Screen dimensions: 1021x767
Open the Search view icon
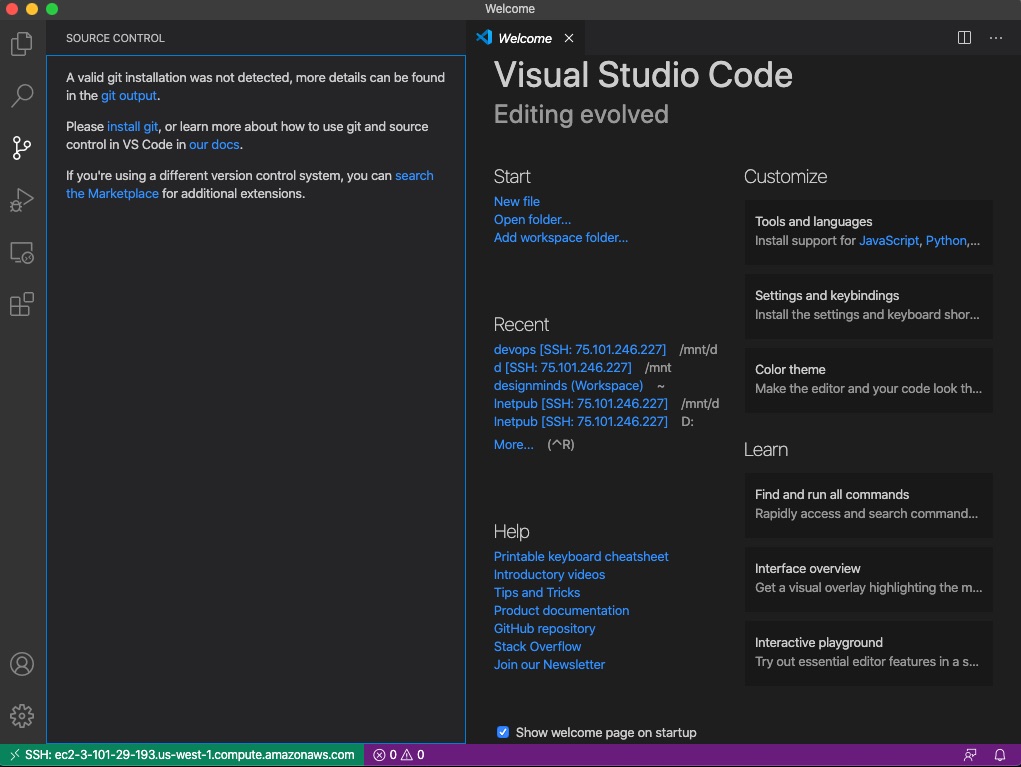coord(22,96)
